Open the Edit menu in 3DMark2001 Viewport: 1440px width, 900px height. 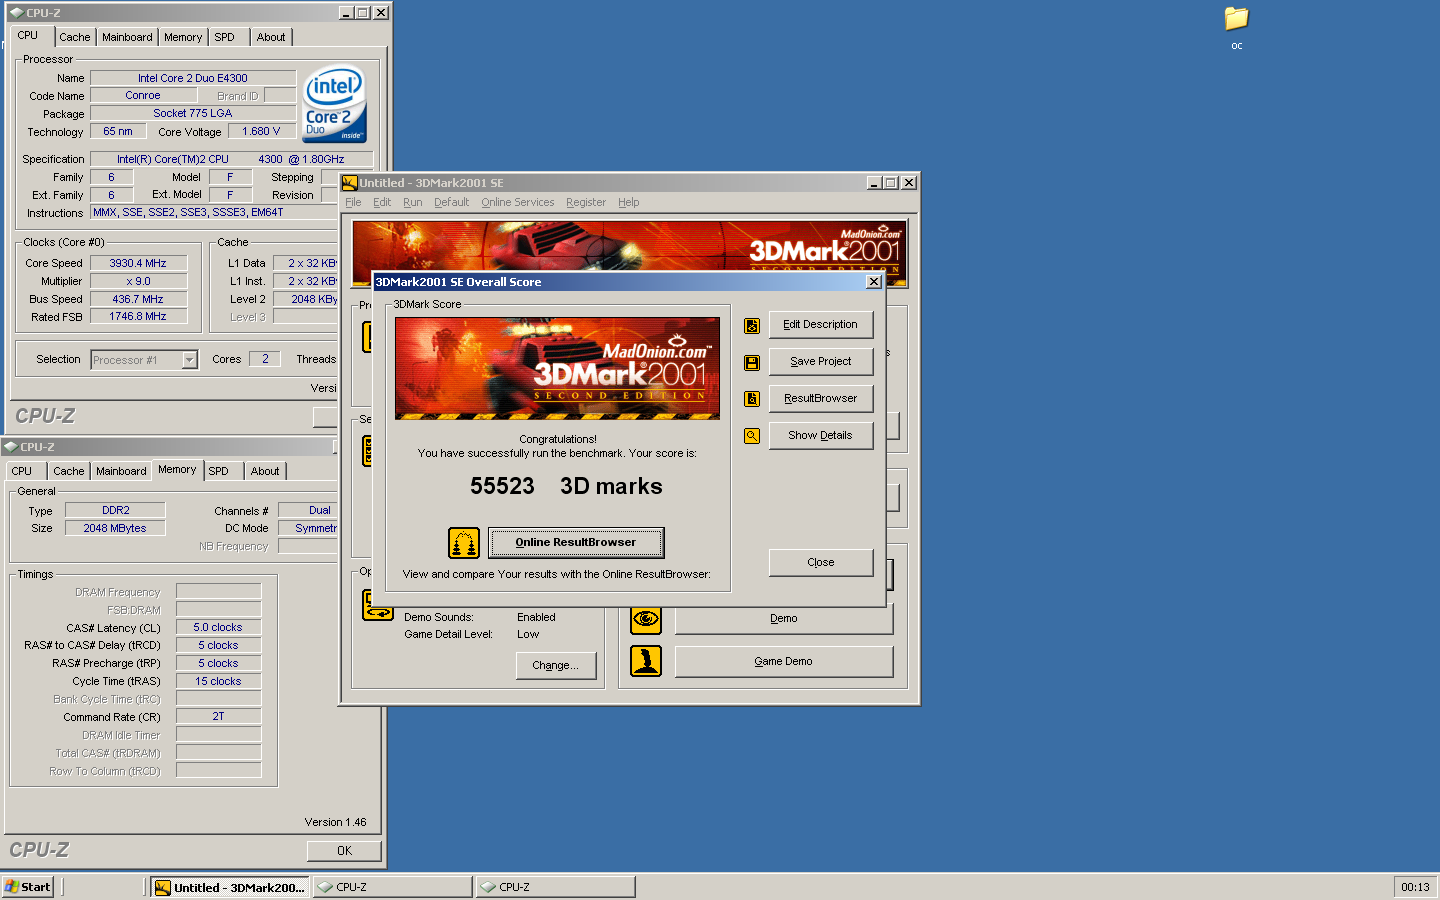(382, 202)
